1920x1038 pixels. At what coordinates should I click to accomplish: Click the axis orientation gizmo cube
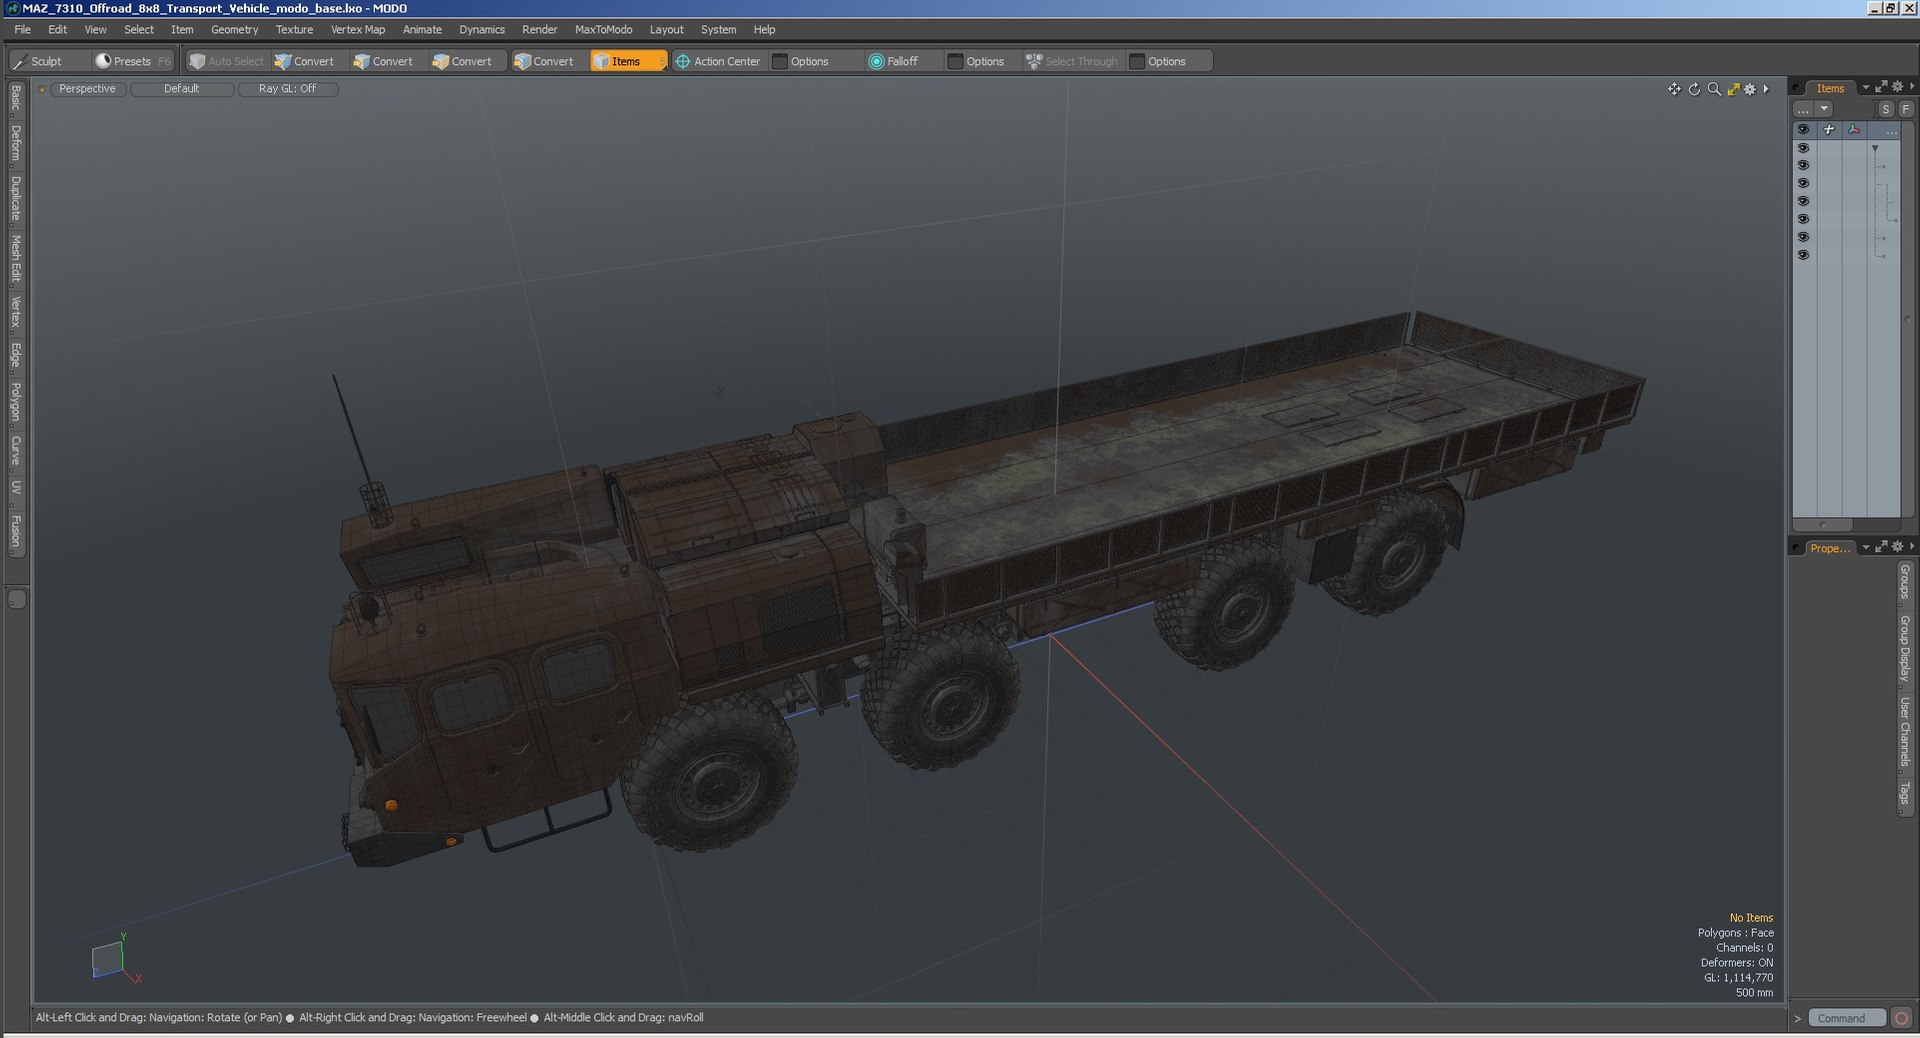(x=107, y=960)
